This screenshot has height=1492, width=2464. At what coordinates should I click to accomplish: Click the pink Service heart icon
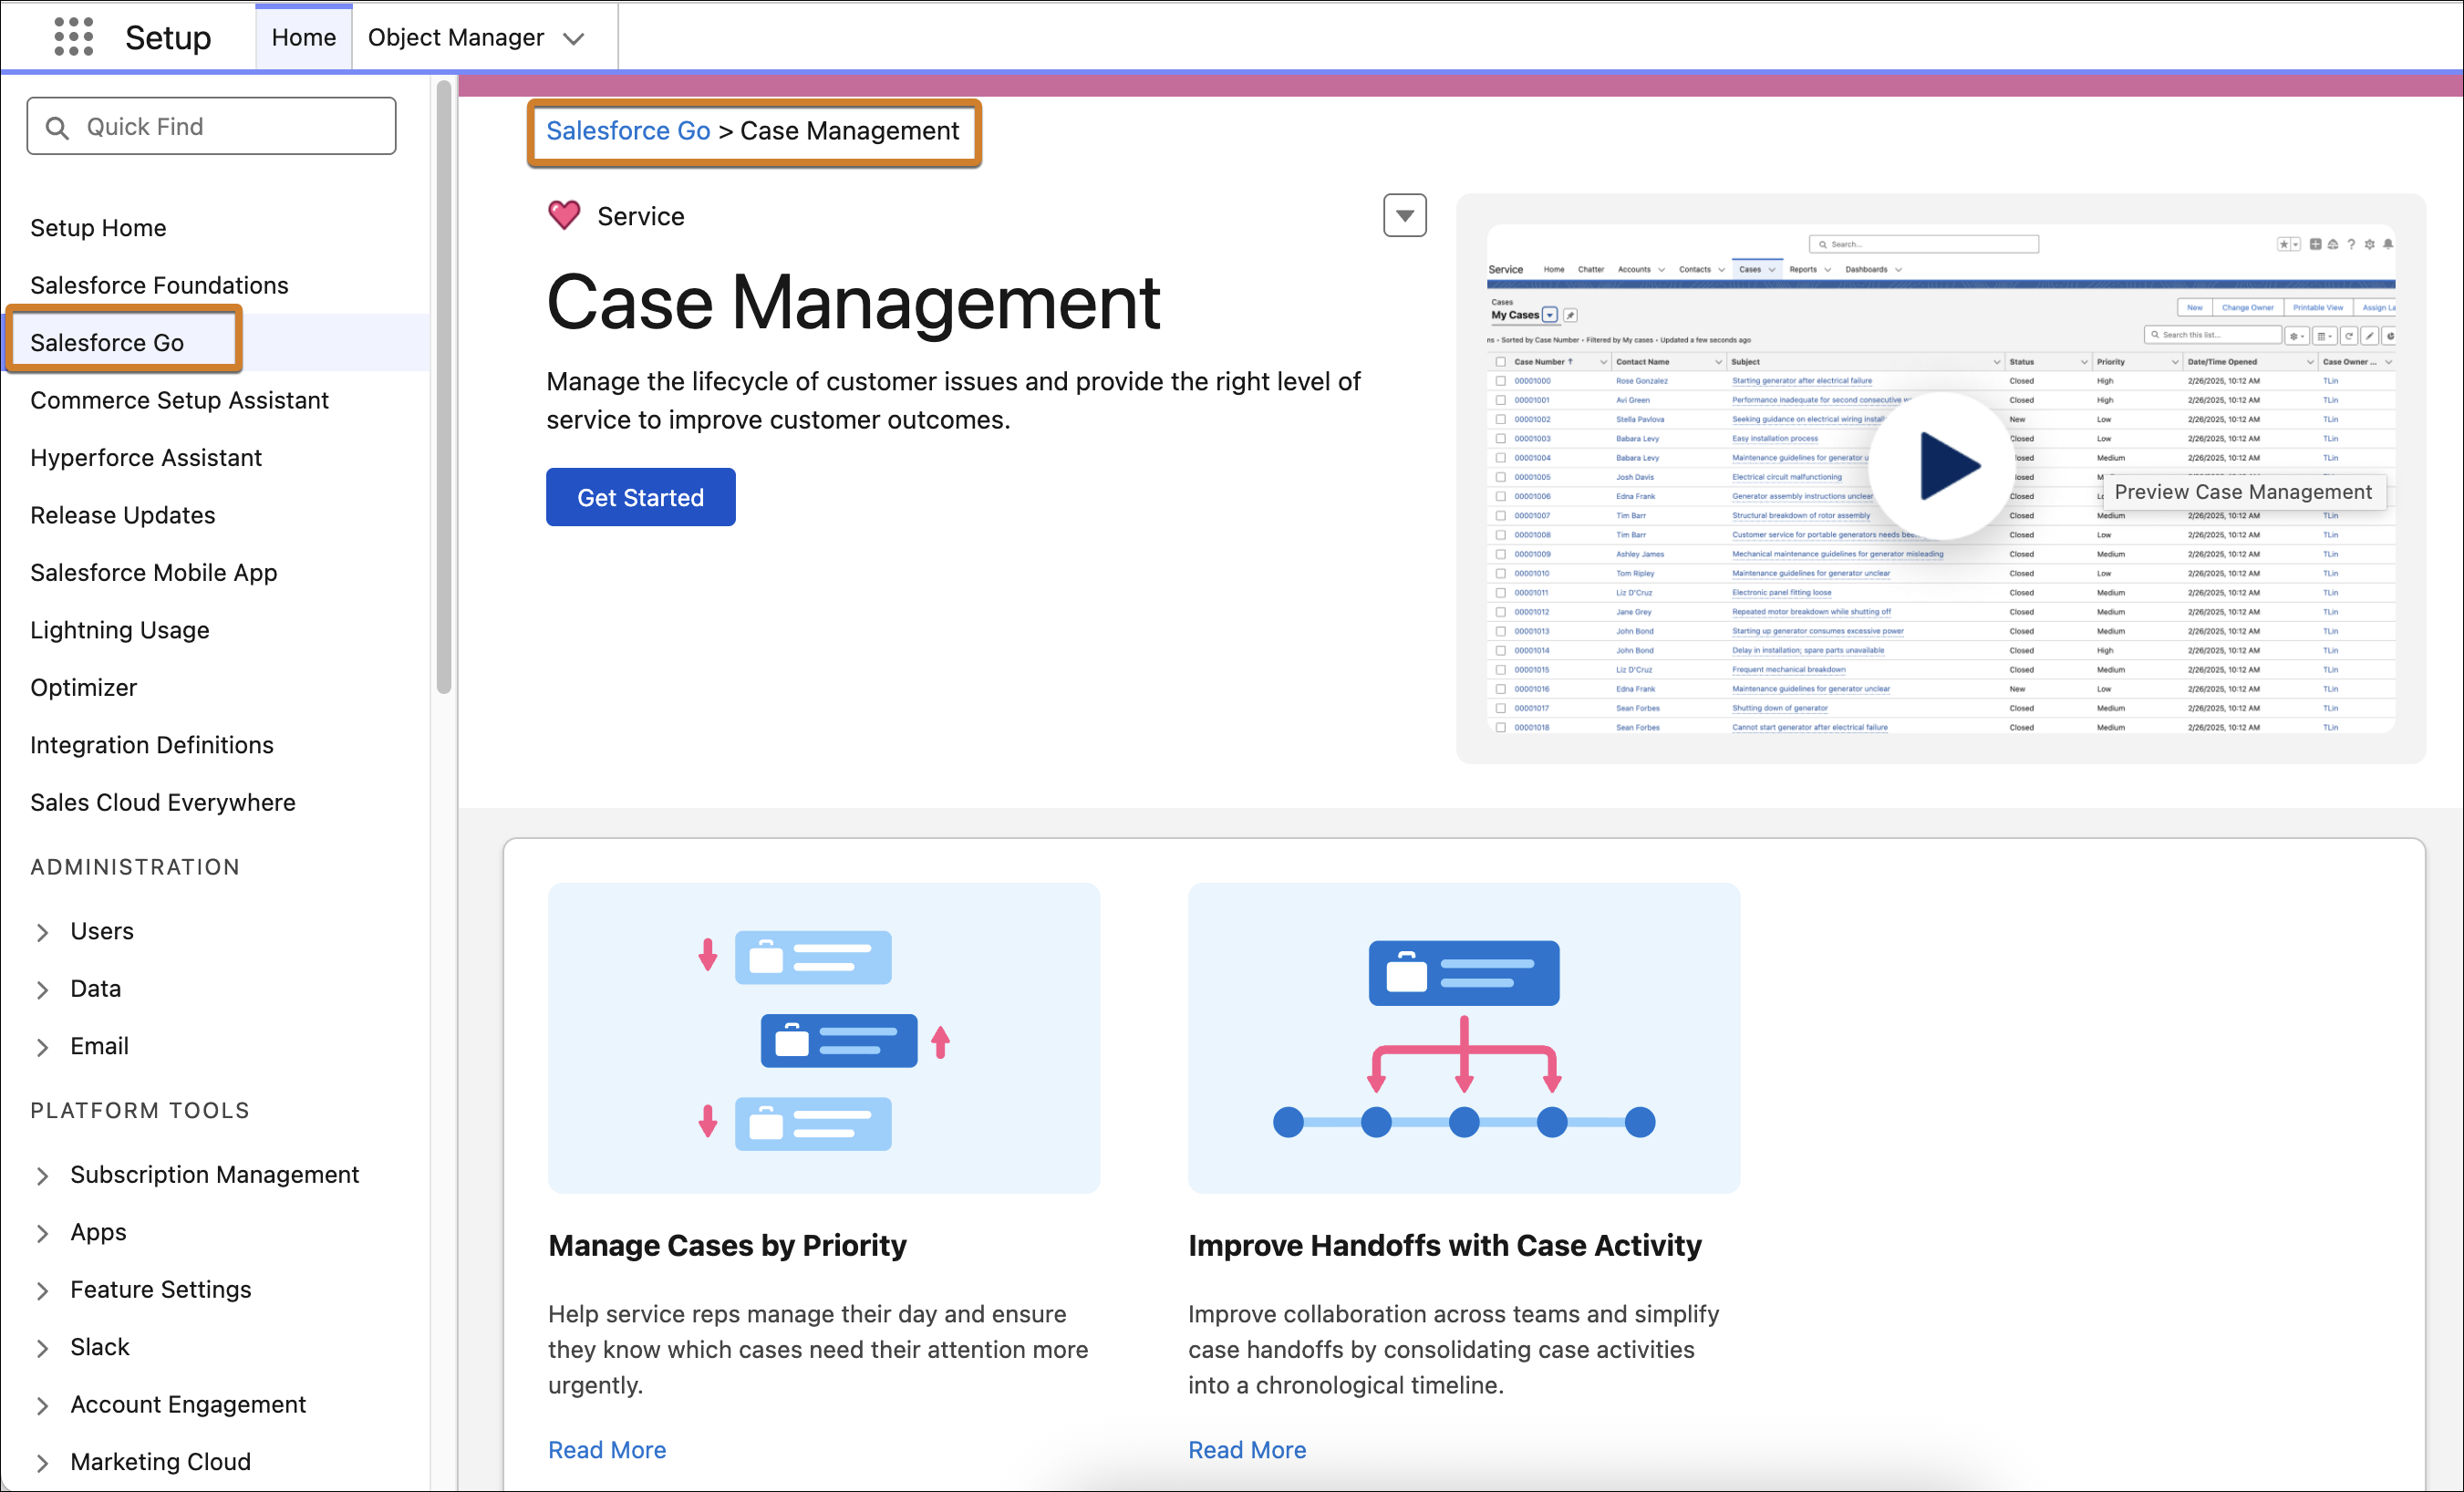pos(564,215)
